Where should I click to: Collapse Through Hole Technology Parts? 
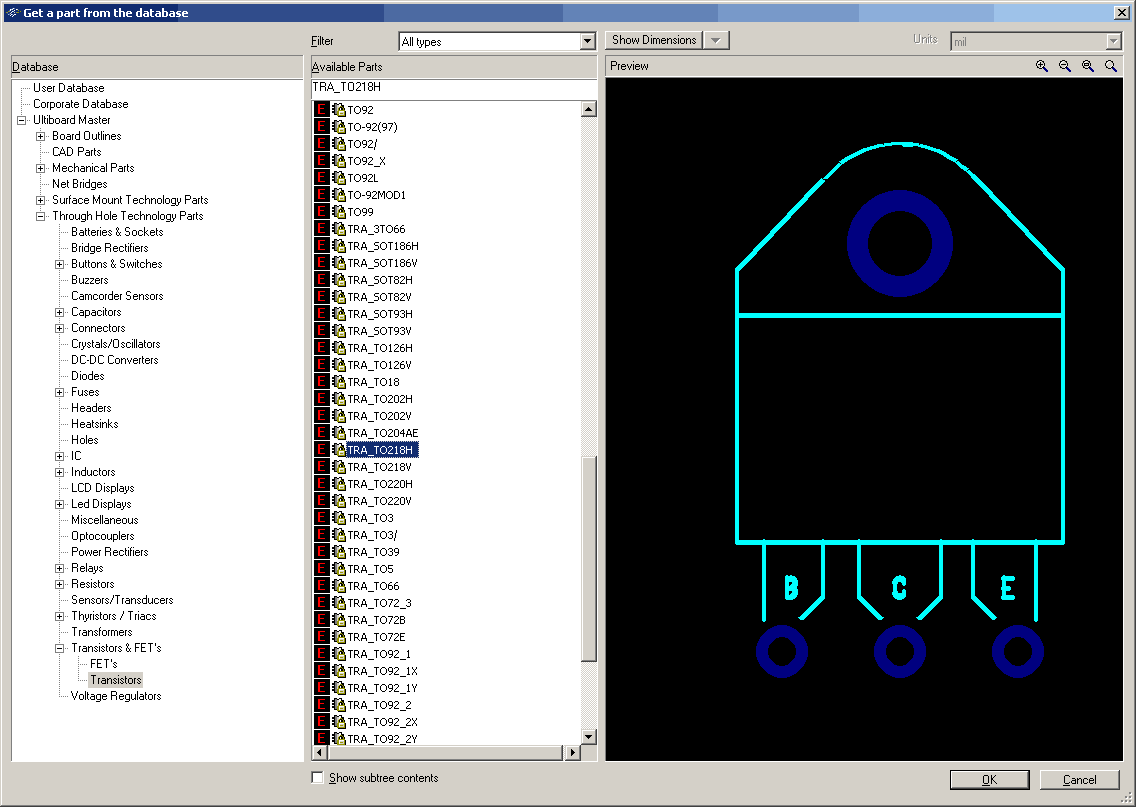(41, 216)
